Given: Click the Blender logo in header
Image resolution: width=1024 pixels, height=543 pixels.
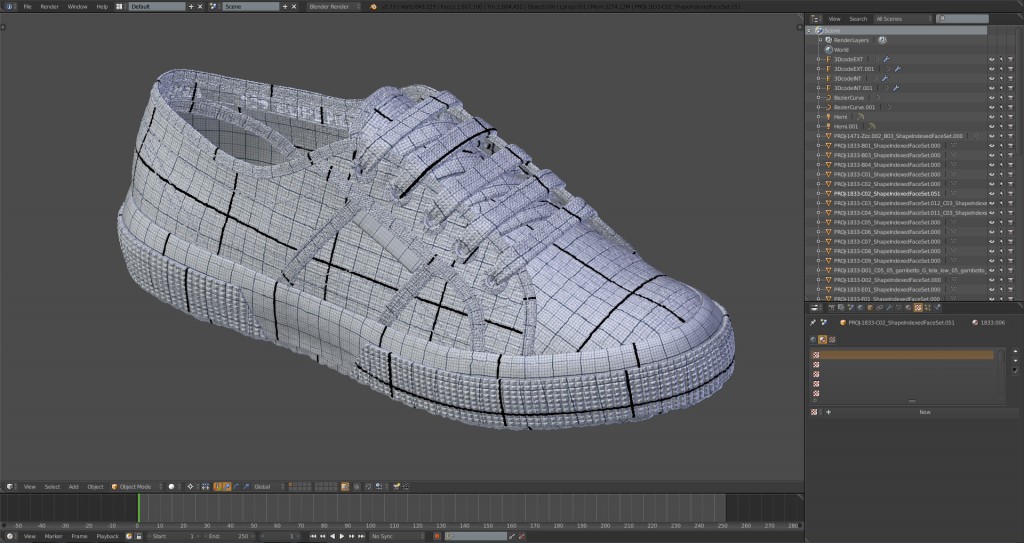Looking at the screenshot, I should click(x=373, y=7).
